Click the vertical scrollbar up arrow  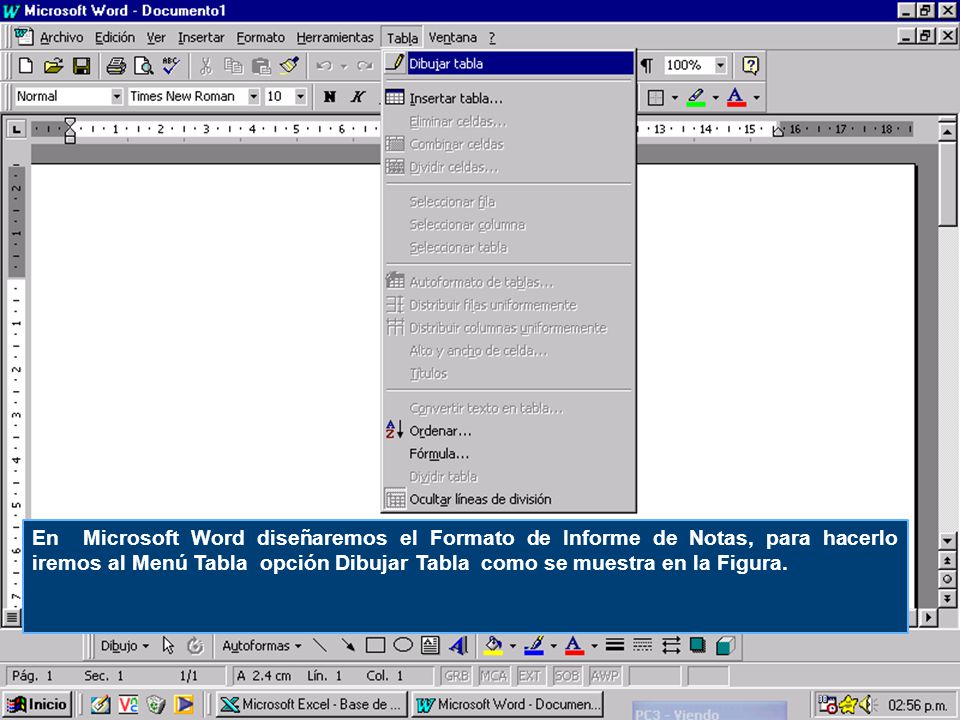point(947,131)
